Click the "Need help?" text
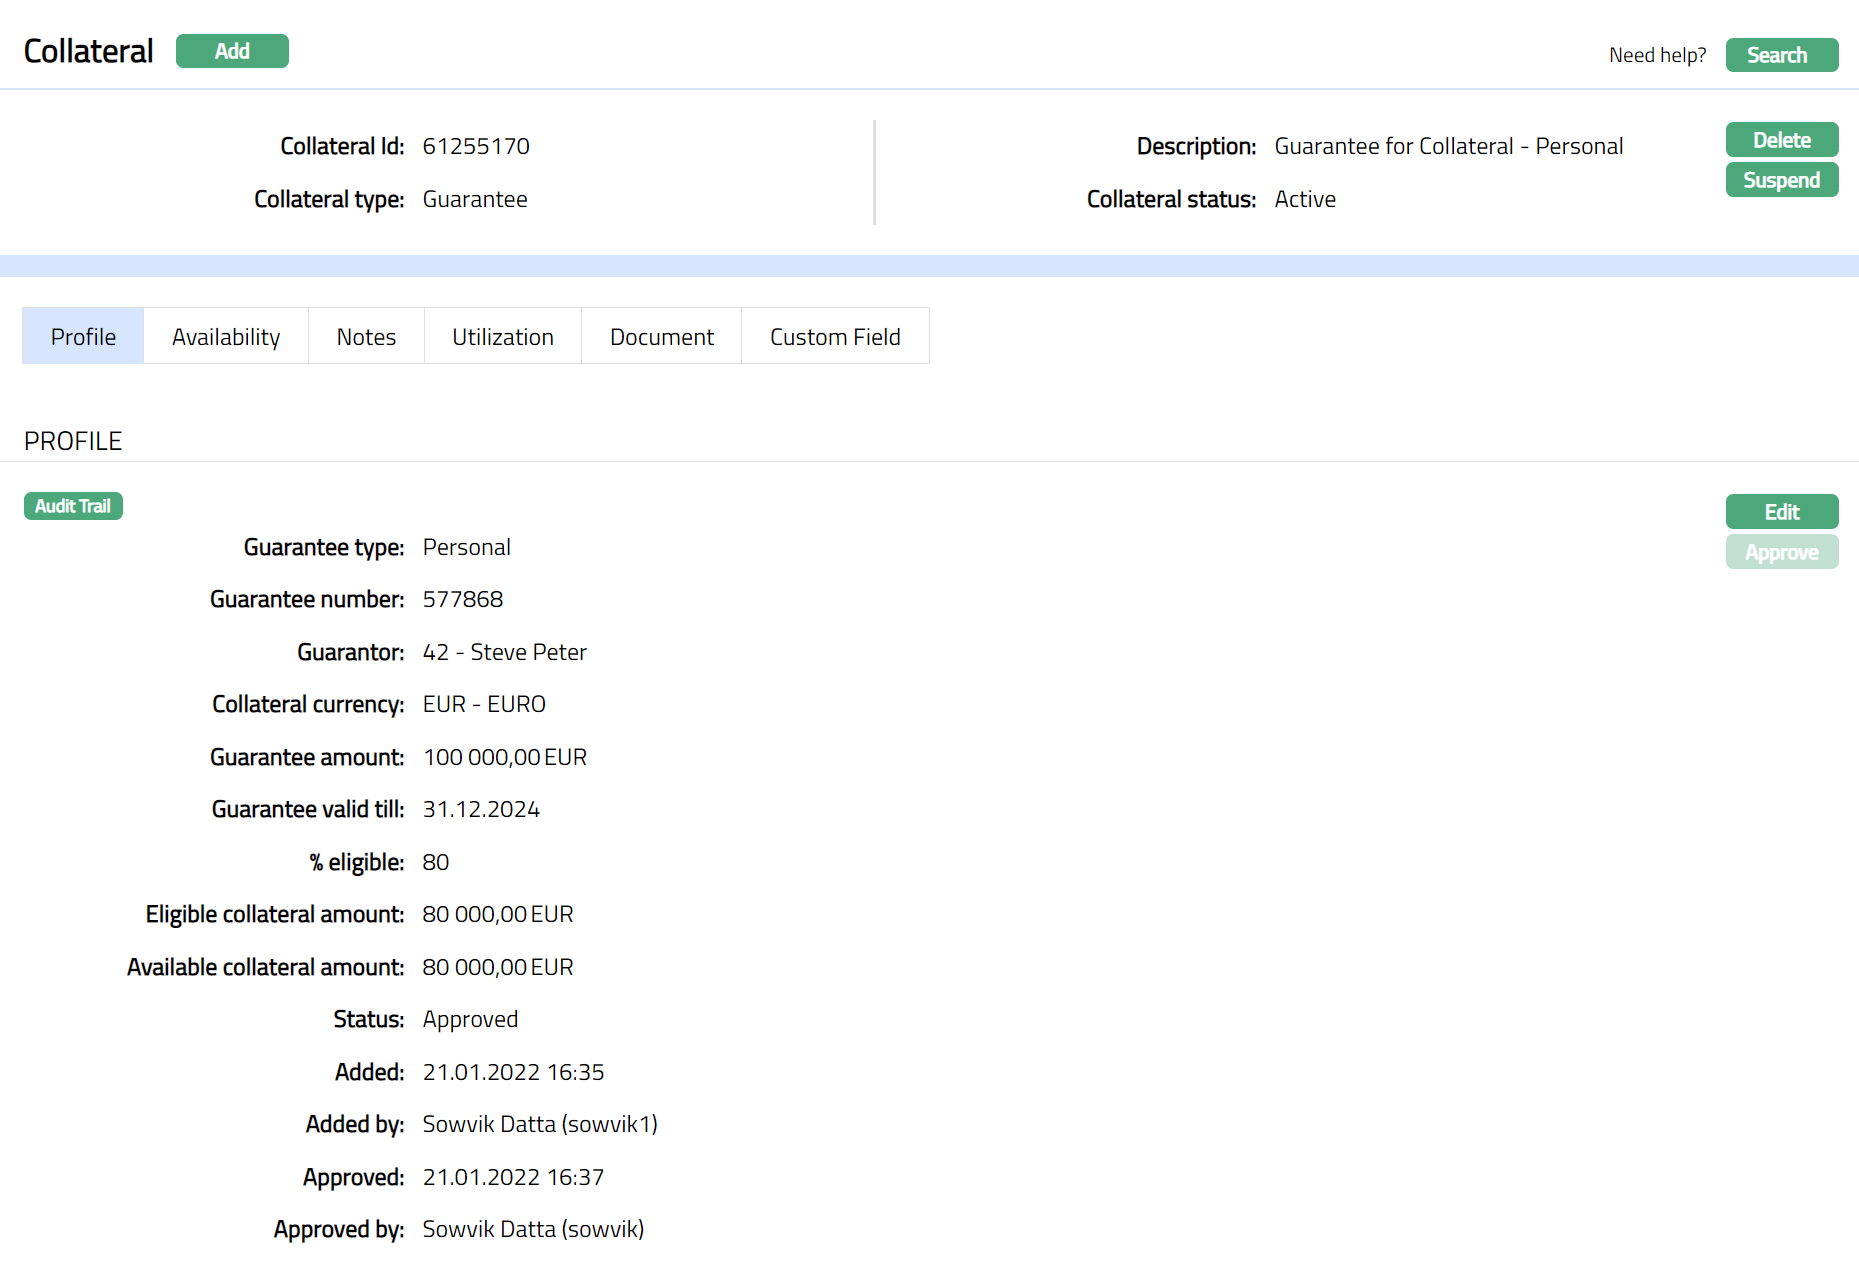 pyautogui.click(x=1657, y=55)
